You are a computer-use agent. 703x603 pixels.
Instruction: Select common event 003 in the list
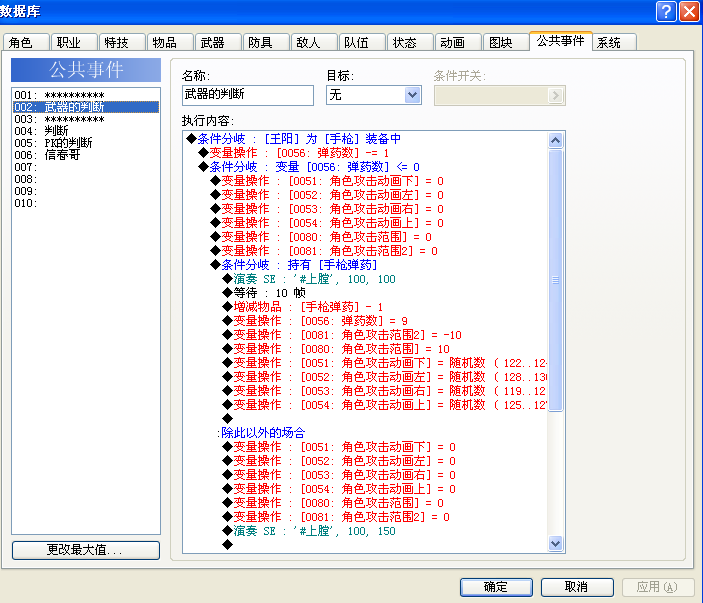coord(86,119)
